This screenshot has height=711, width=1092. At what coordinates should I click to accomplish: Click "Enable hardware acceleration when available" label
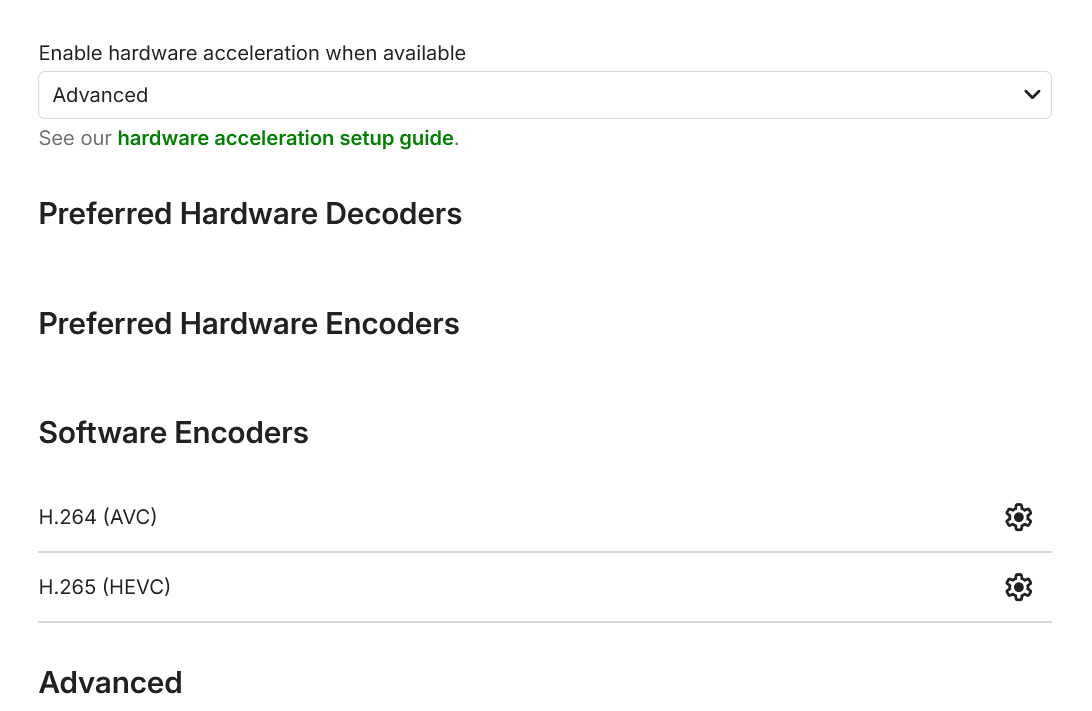coord(252,53)
